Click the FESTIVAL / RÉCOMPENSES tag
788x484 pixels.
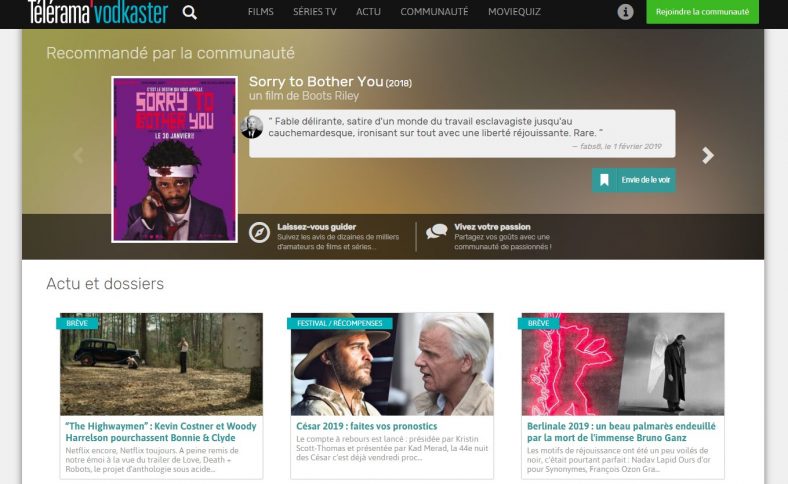point(339,323)
